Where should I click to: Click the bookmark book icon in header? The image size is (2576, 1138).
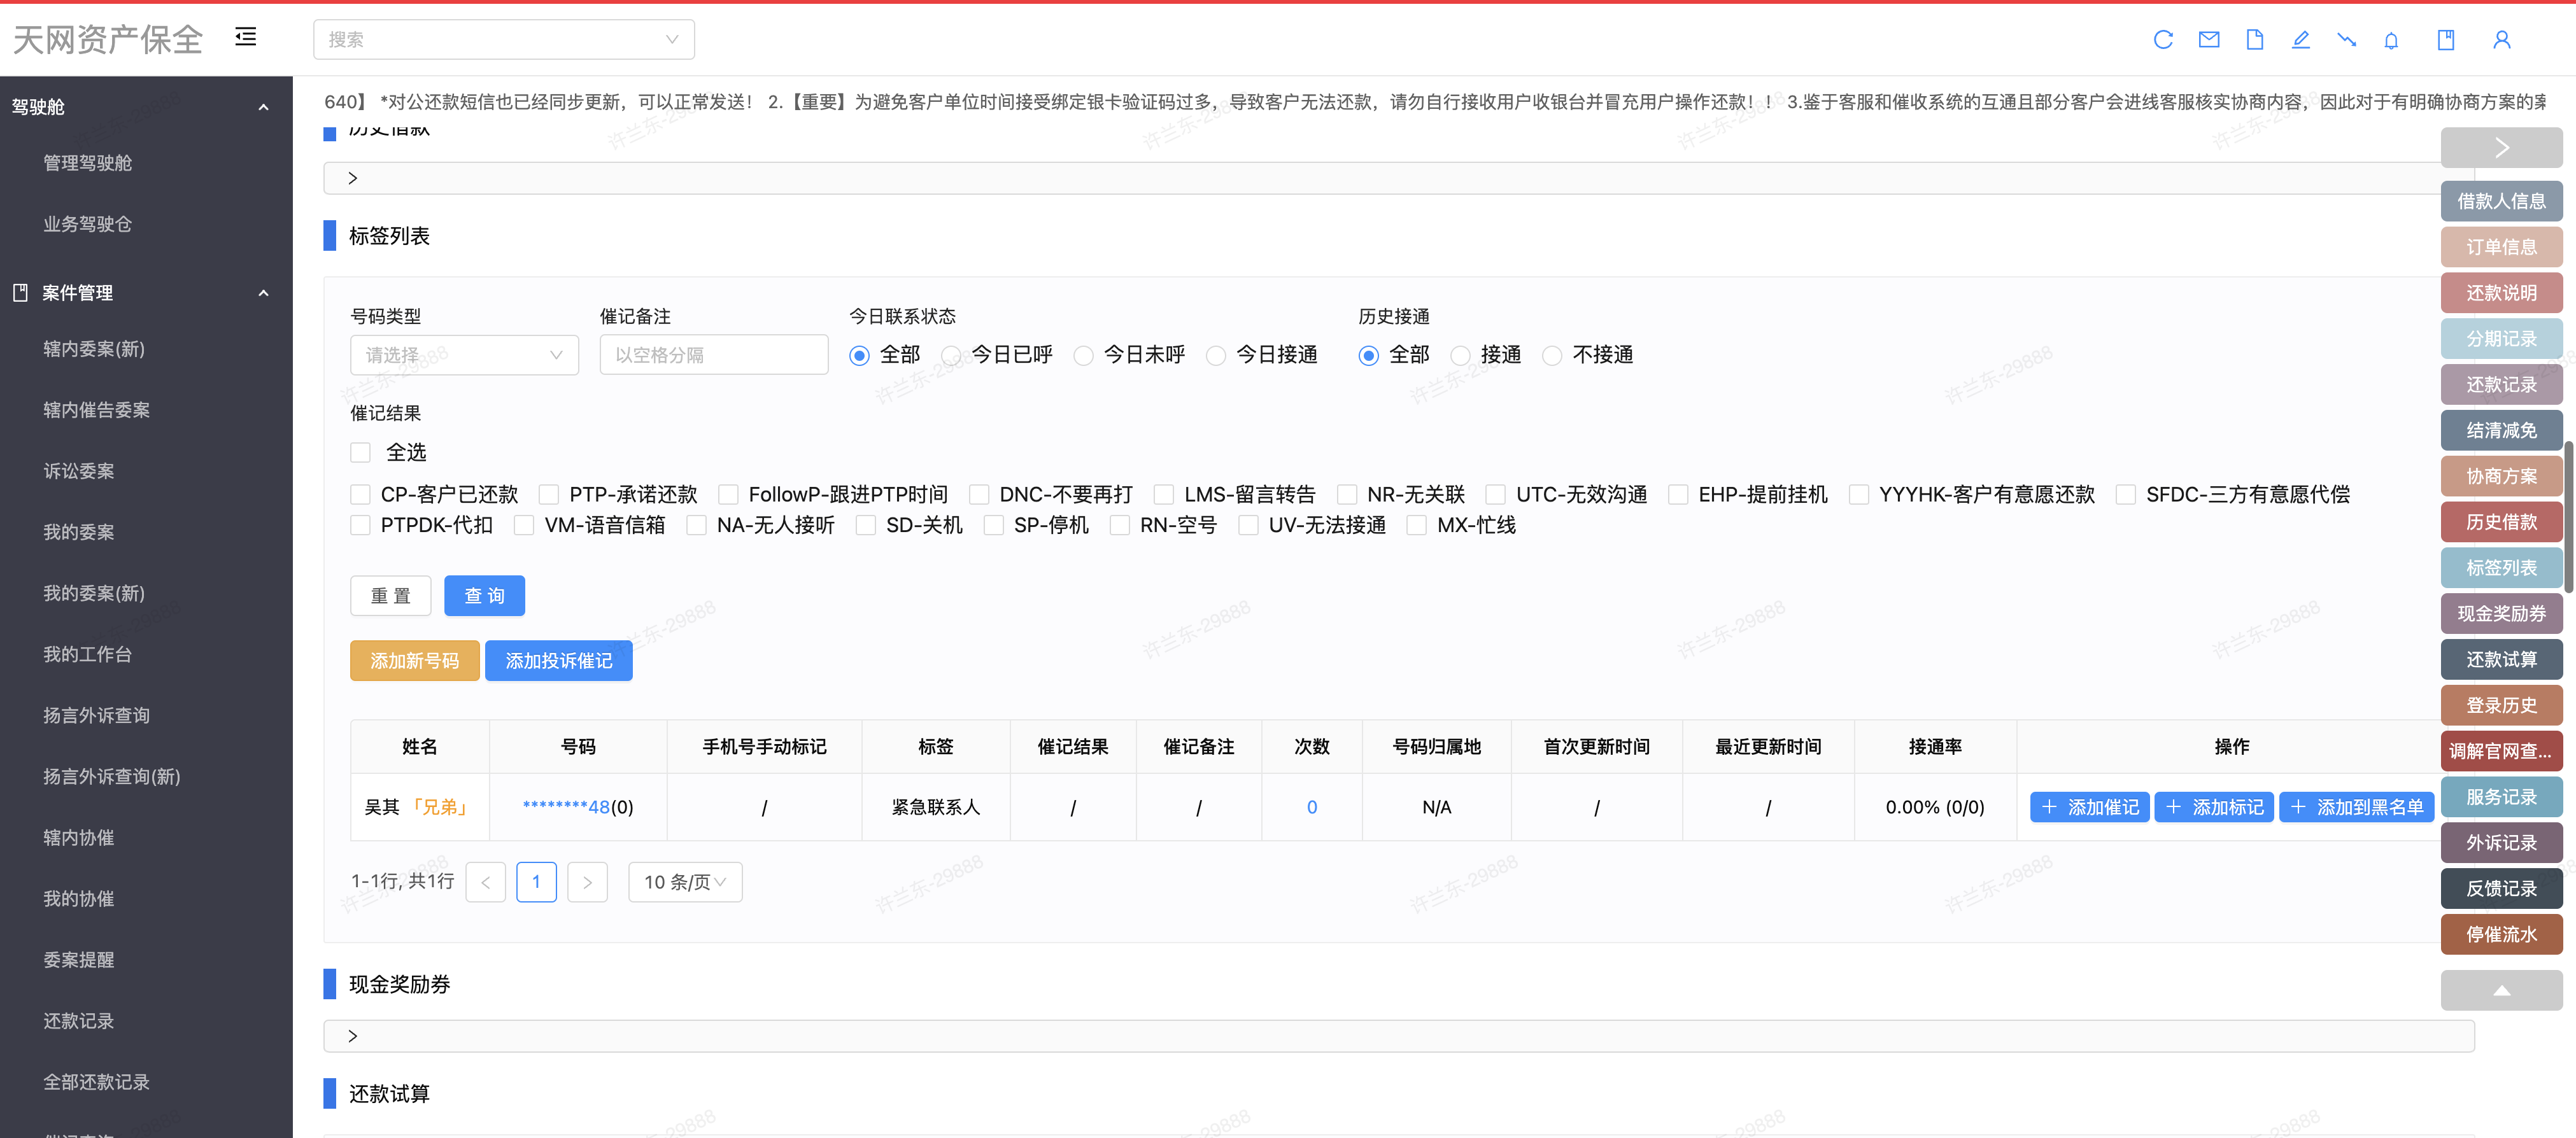[x=2446, y=40]
